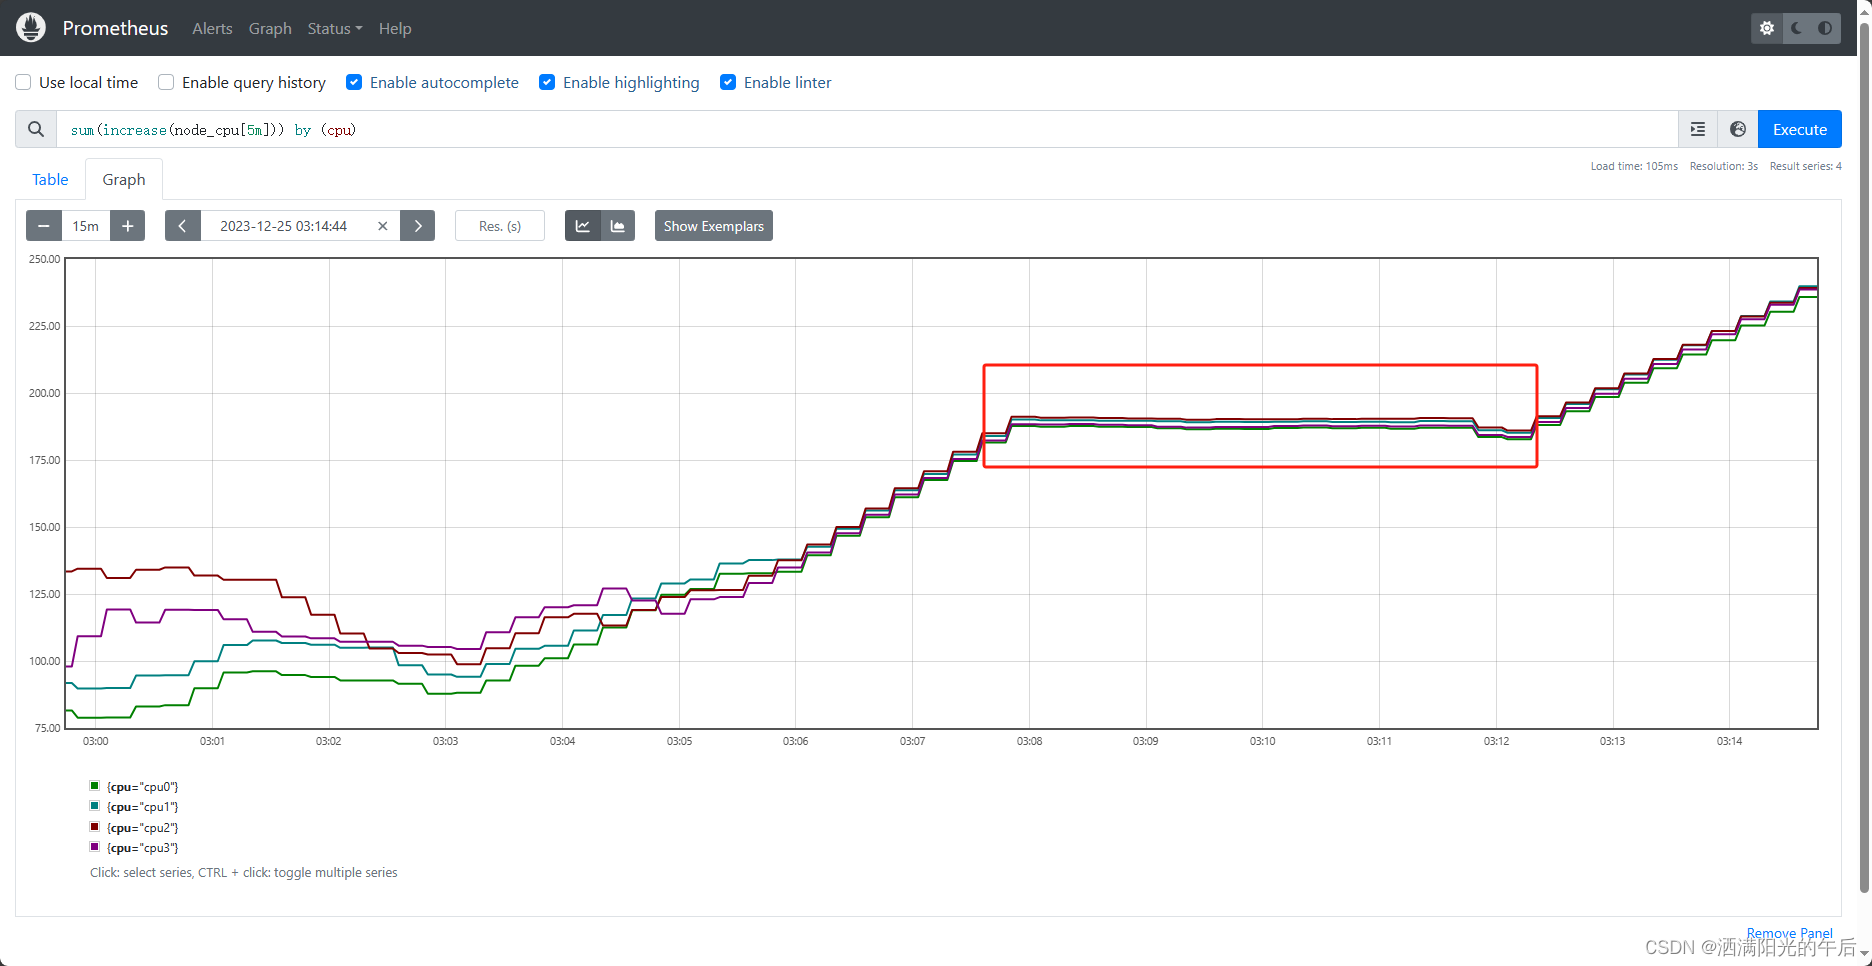Click the Execute button
This screenshot has width=1872, height=966.
pyautogui.click(x=1799, y=129)
